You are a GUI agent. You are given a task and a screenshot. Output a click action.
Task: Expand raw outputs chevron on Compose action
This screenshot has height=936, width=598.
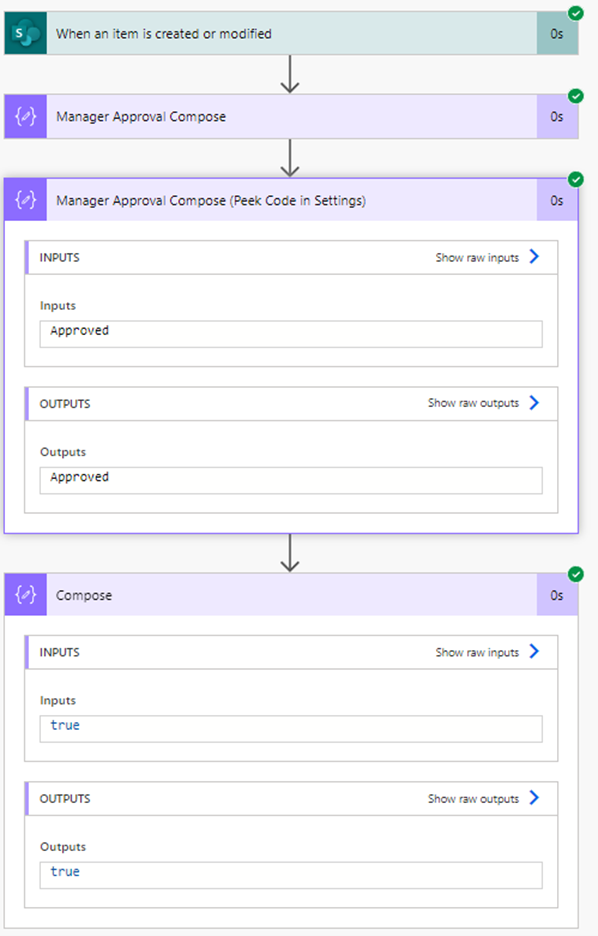pos(535,798)
